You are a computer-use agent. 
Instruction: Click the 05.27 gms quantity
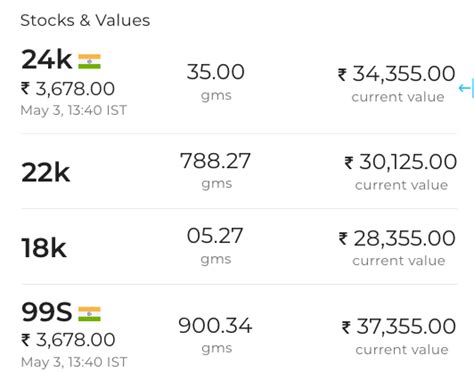215,245
